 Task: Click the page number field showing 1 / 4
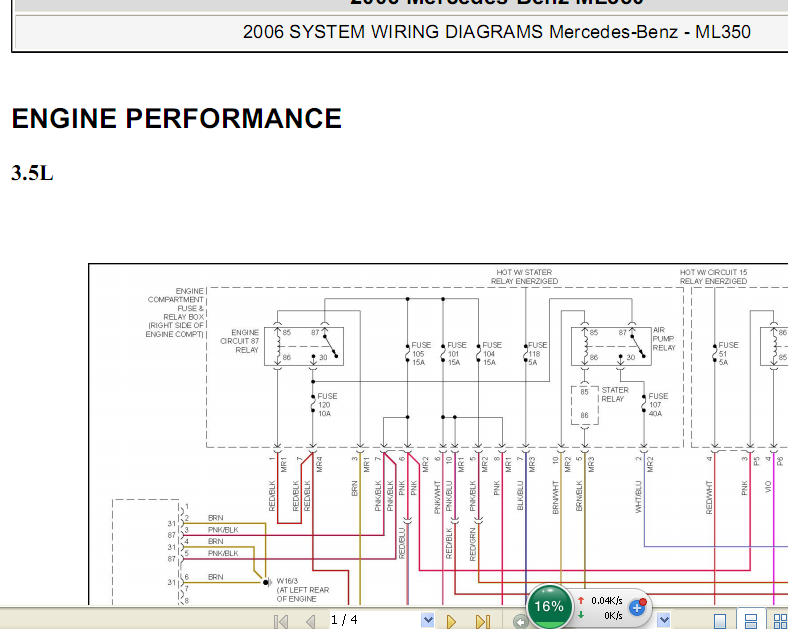click(374, 620)
